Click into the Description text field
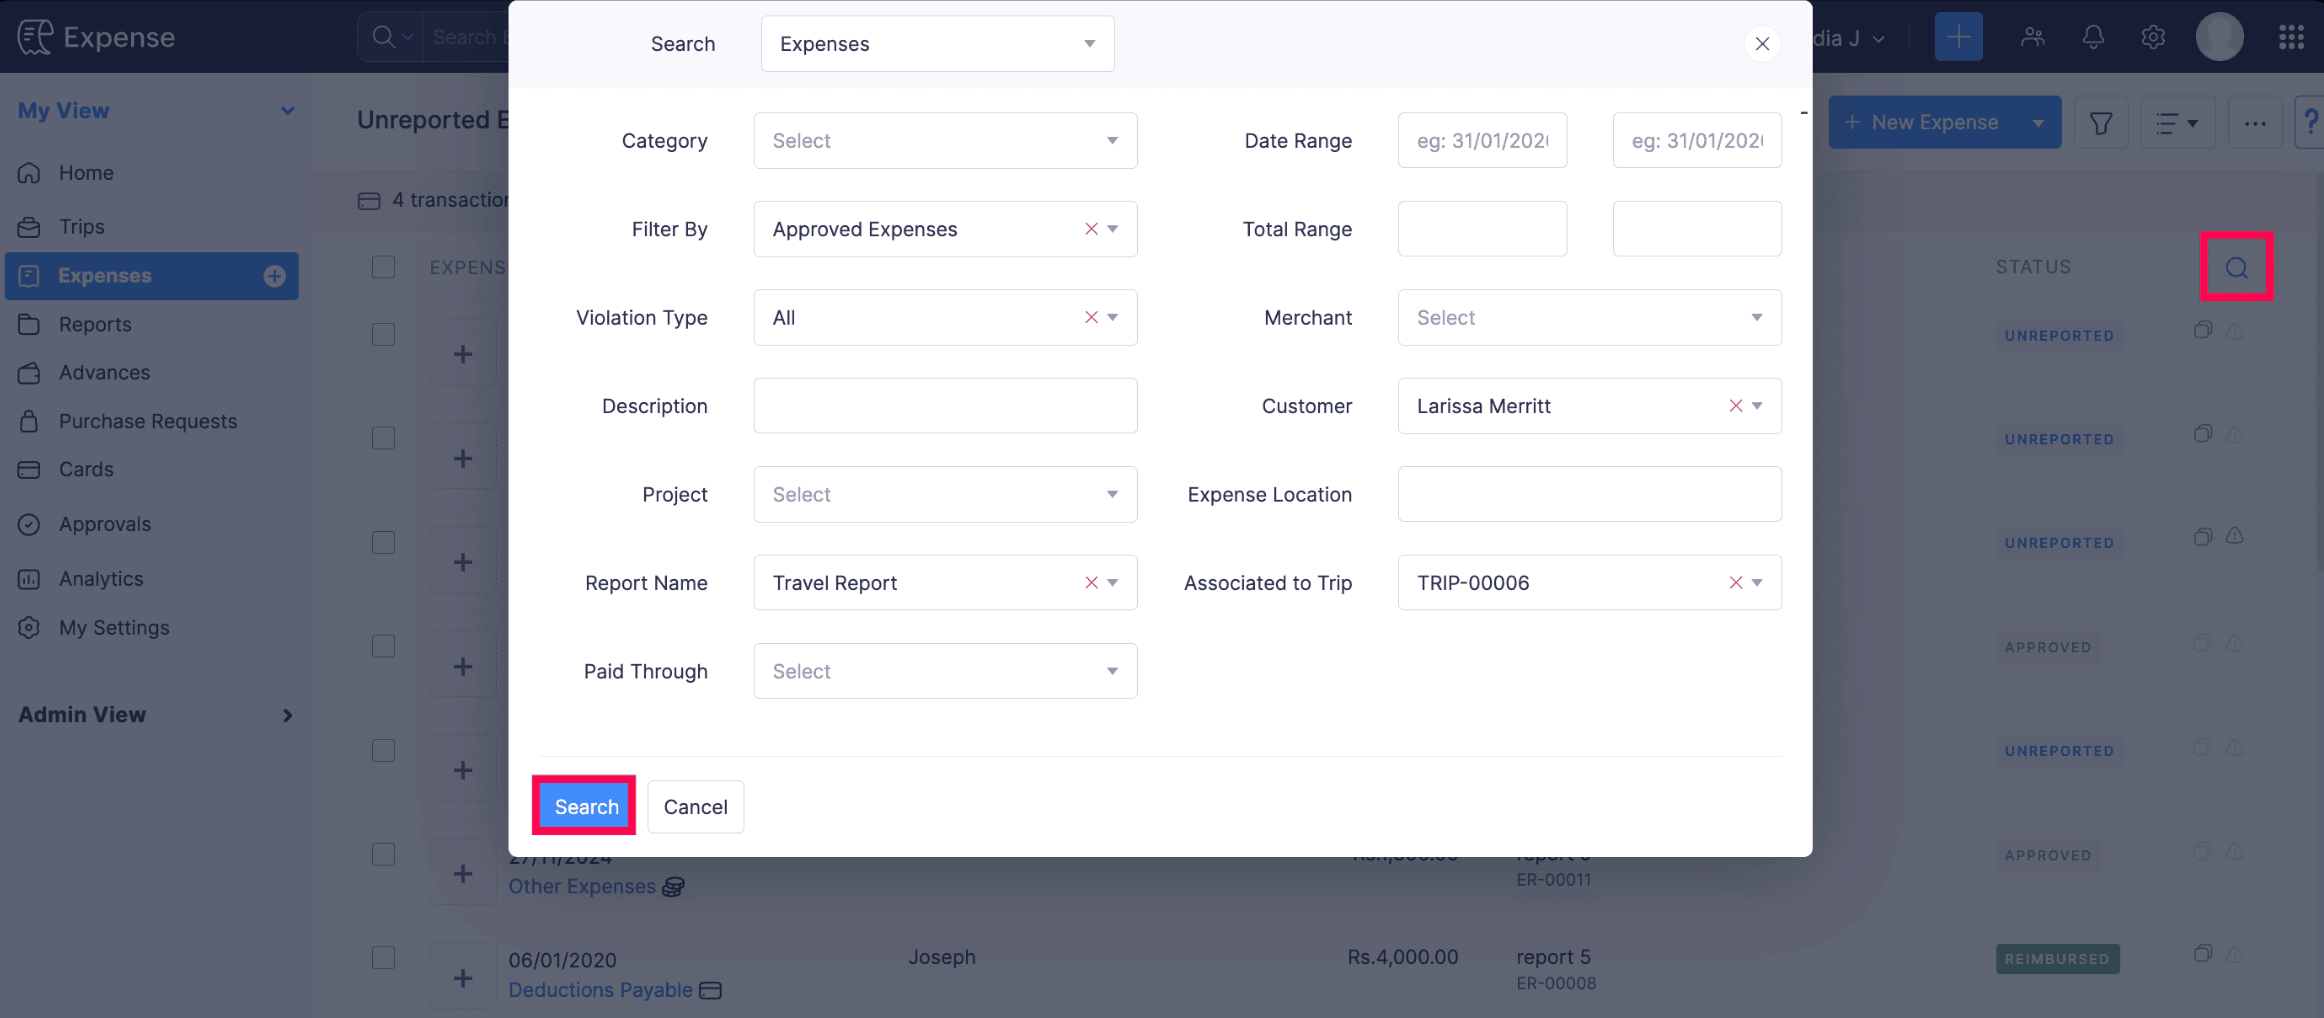The height and width of the screenshot is (1018, 2324). [944, 406]
